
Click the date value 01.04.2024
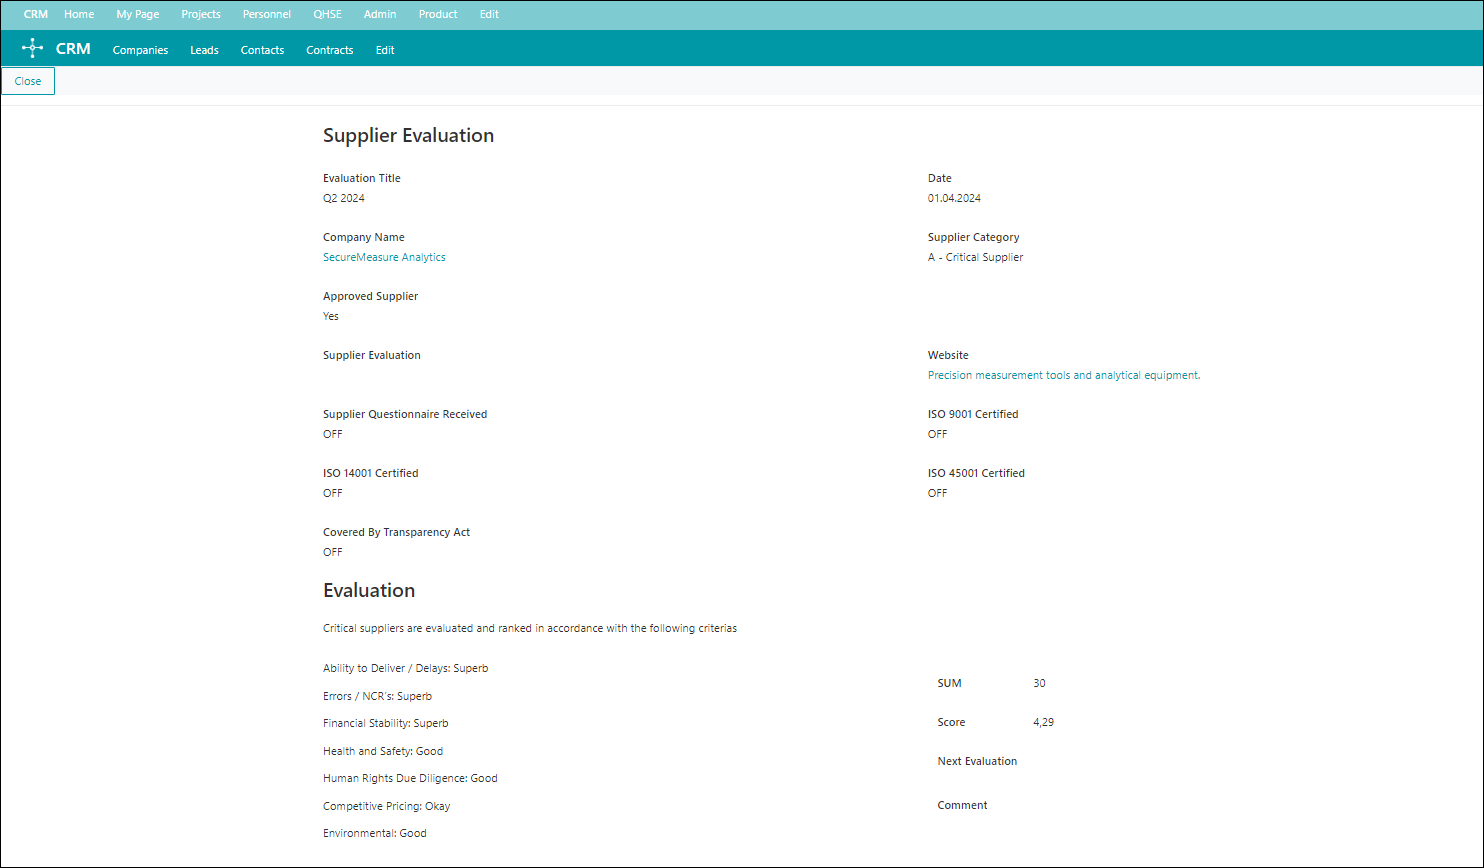[954, 198]
